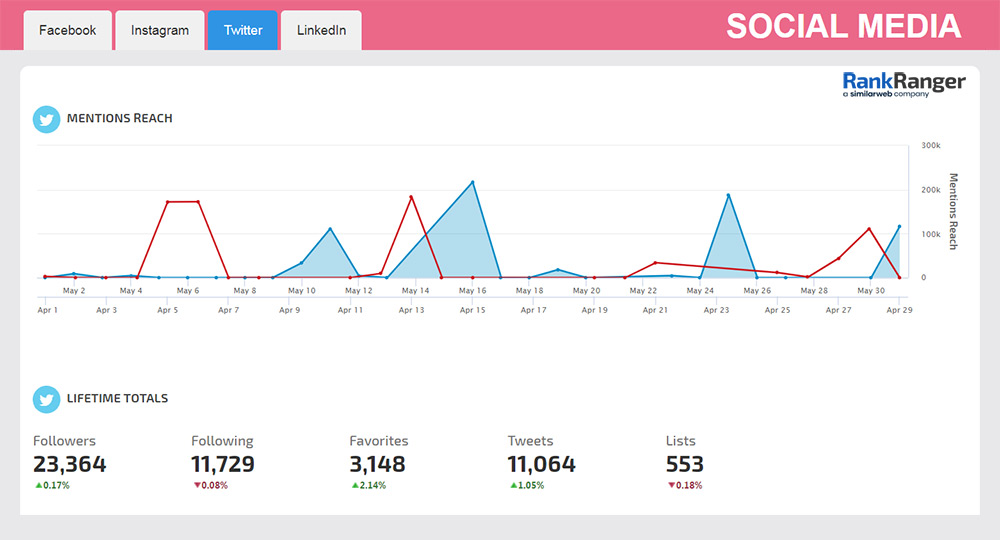Click the Twitter icon beside Mentions Reach

tap(46, 119)
